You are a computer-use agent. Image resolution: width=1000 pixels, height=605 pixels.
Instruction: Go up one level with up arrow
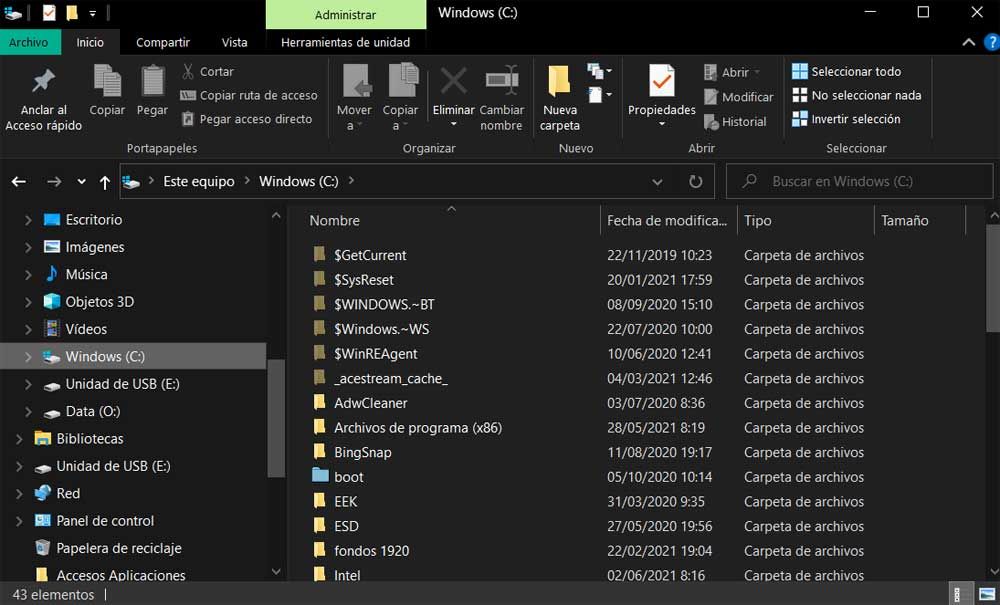click(x=105, y=182)
